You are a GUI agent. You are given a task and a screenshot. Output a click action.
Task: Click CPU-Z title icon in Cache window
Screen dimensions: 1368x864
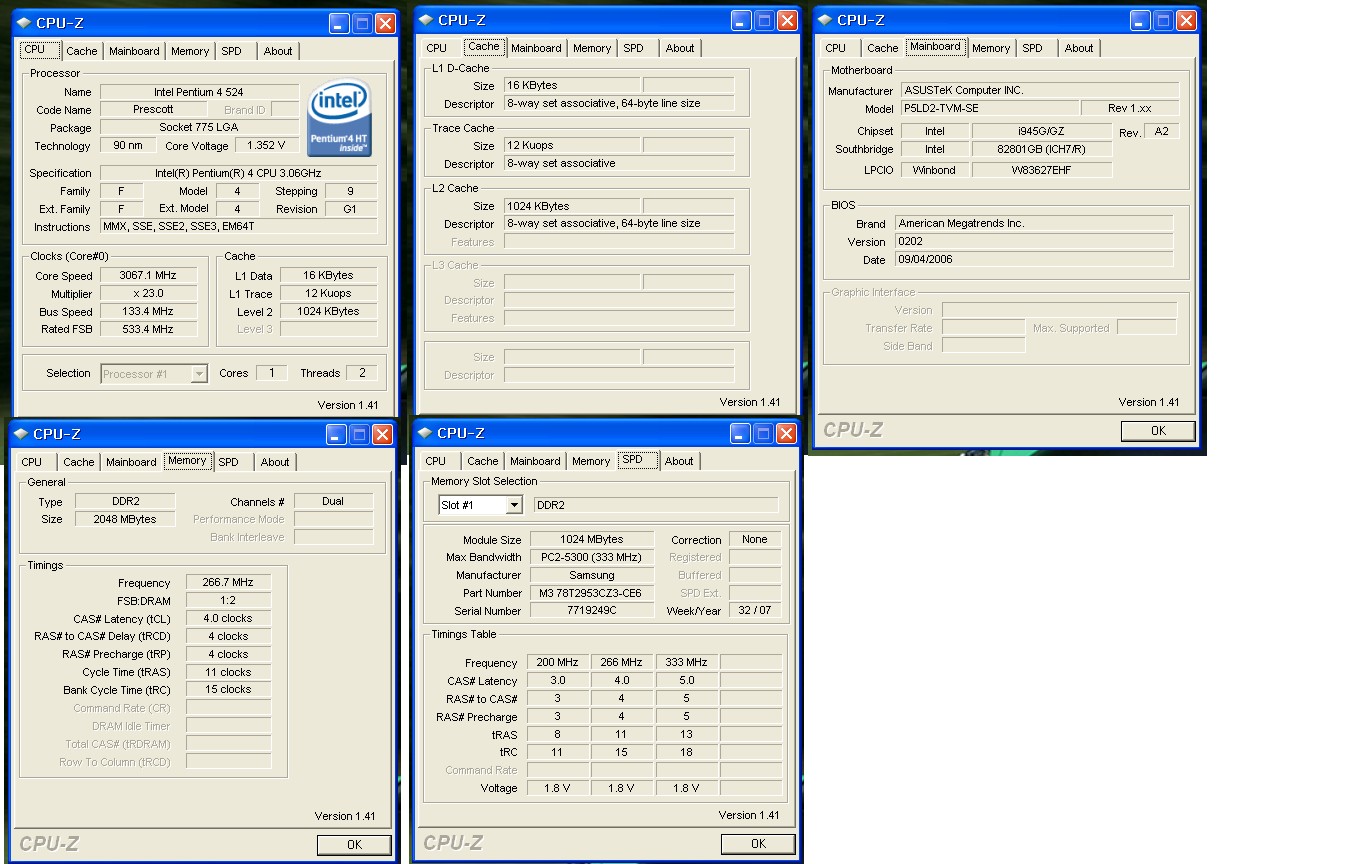(x=425, y=19)
